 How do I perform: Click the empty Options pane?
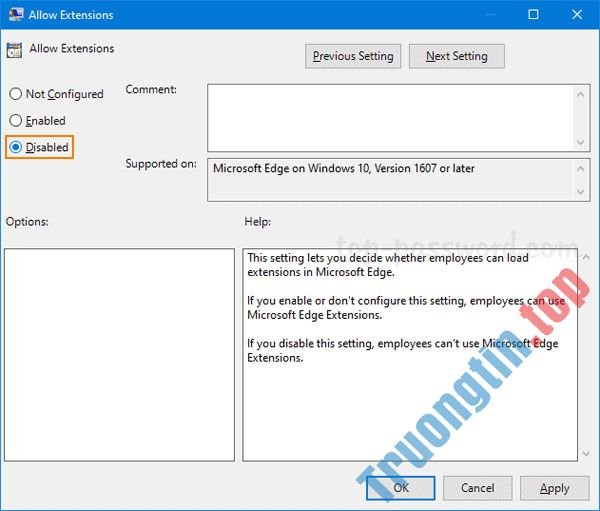(119, 355)
